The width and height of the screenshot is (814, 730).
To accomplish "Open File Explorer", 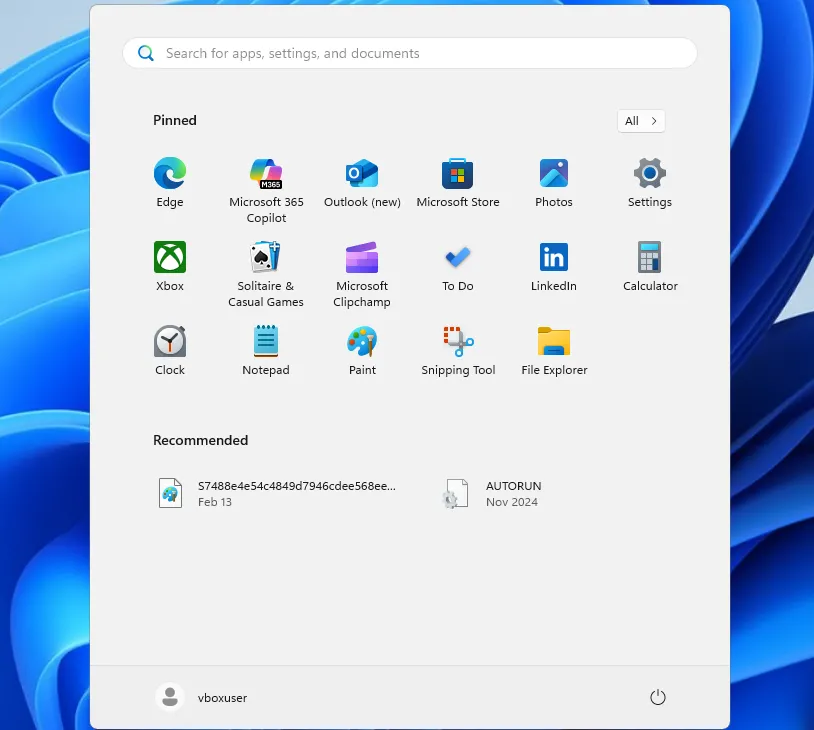I will coord(554,350).
